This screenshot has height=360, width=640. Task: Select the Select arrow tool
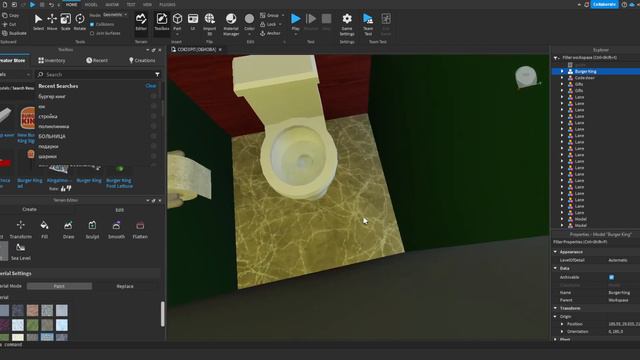pos(38,22)
